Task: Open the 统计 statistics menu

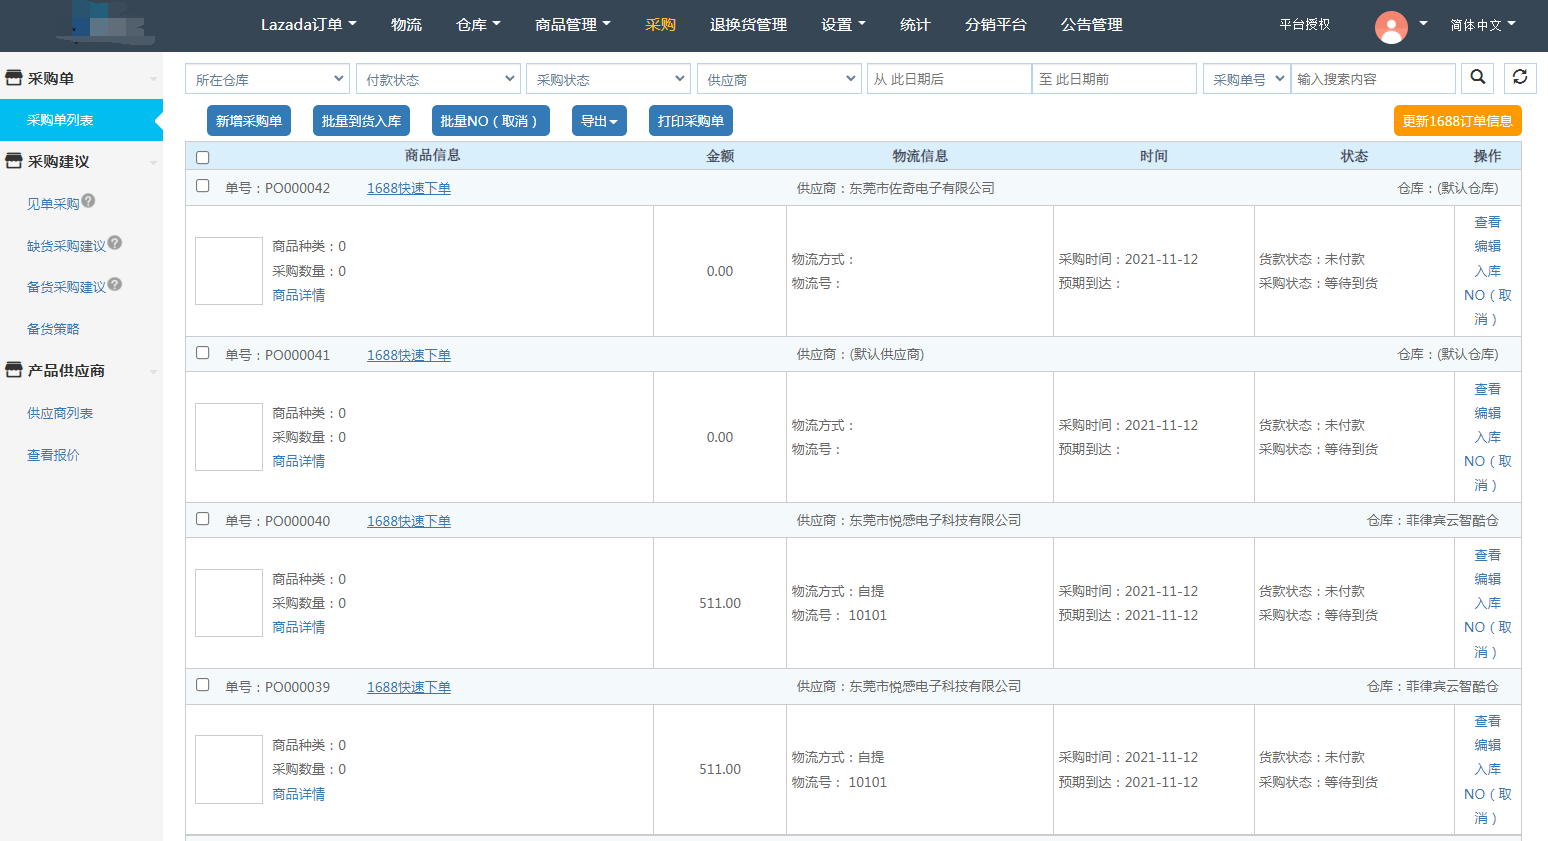Action: coord(915,25)
